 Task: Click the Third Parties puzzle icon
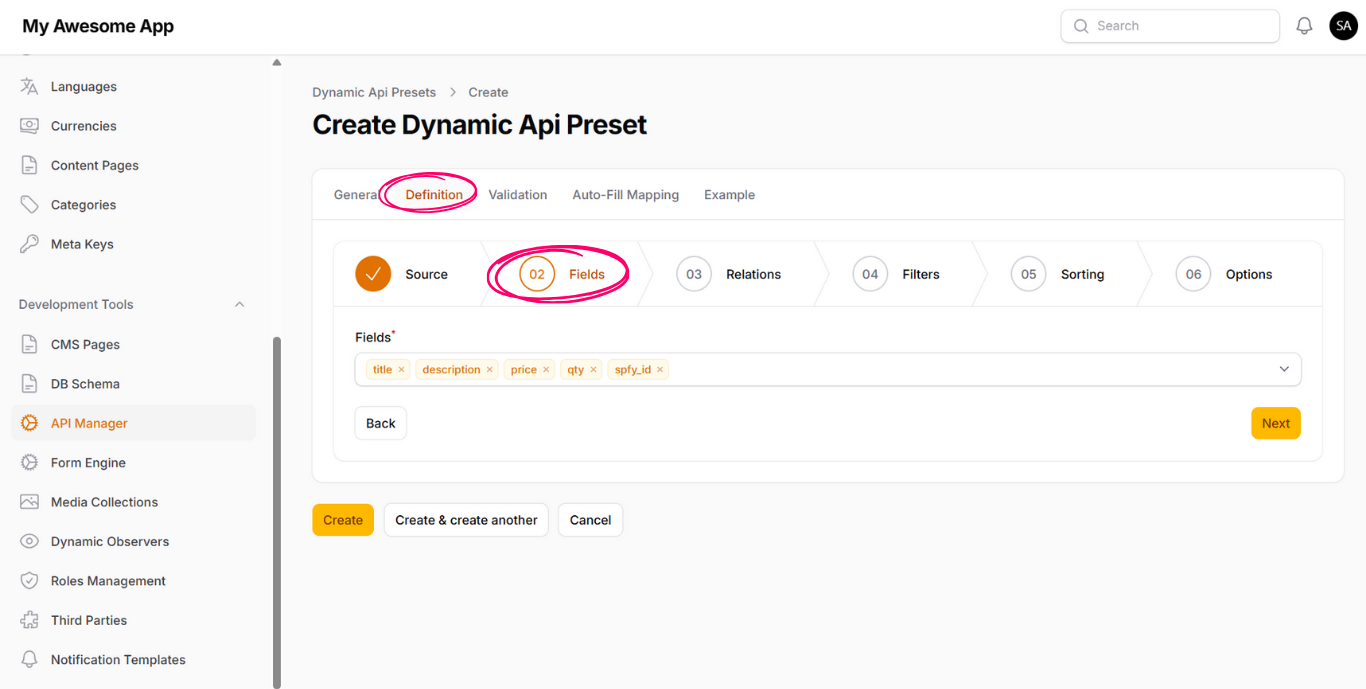[29, 620]
